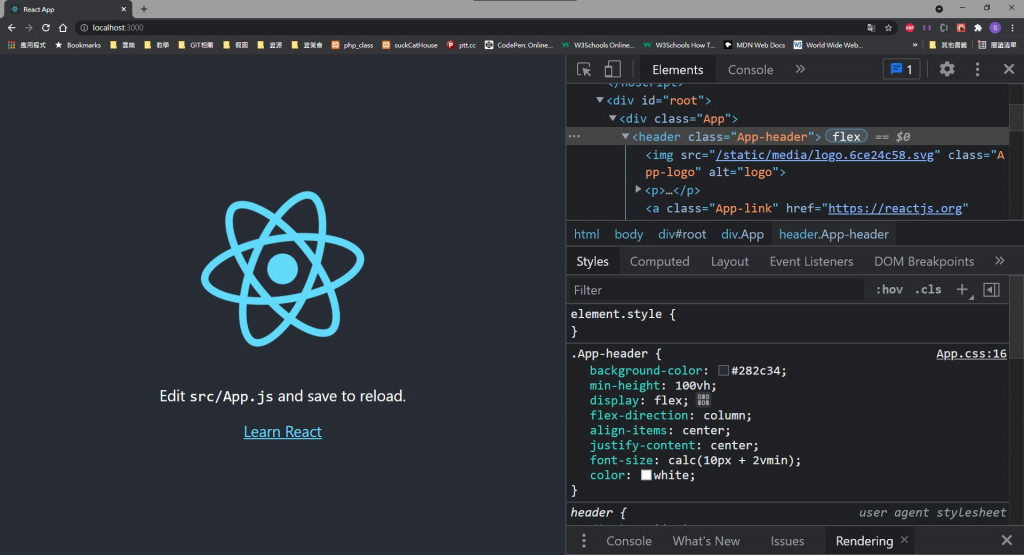Open the translate page icon
The image size is (1024, 555).
pos(871,27)
